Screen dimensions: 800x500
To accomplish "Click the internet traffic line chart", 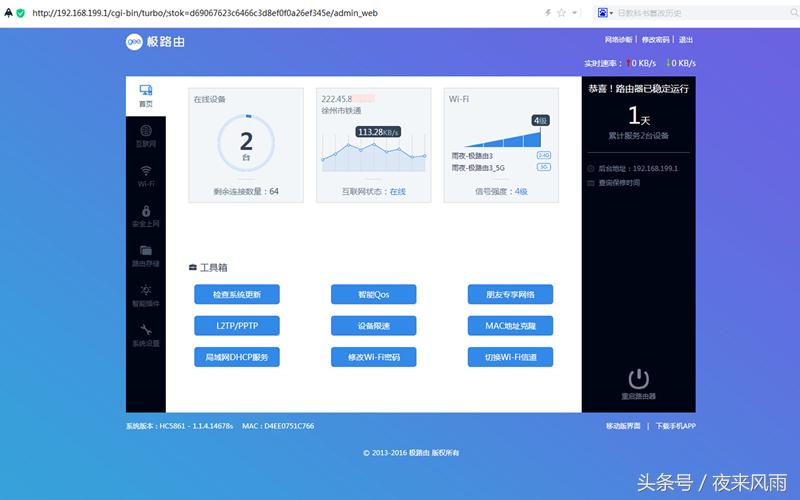I will coord(373,153).
